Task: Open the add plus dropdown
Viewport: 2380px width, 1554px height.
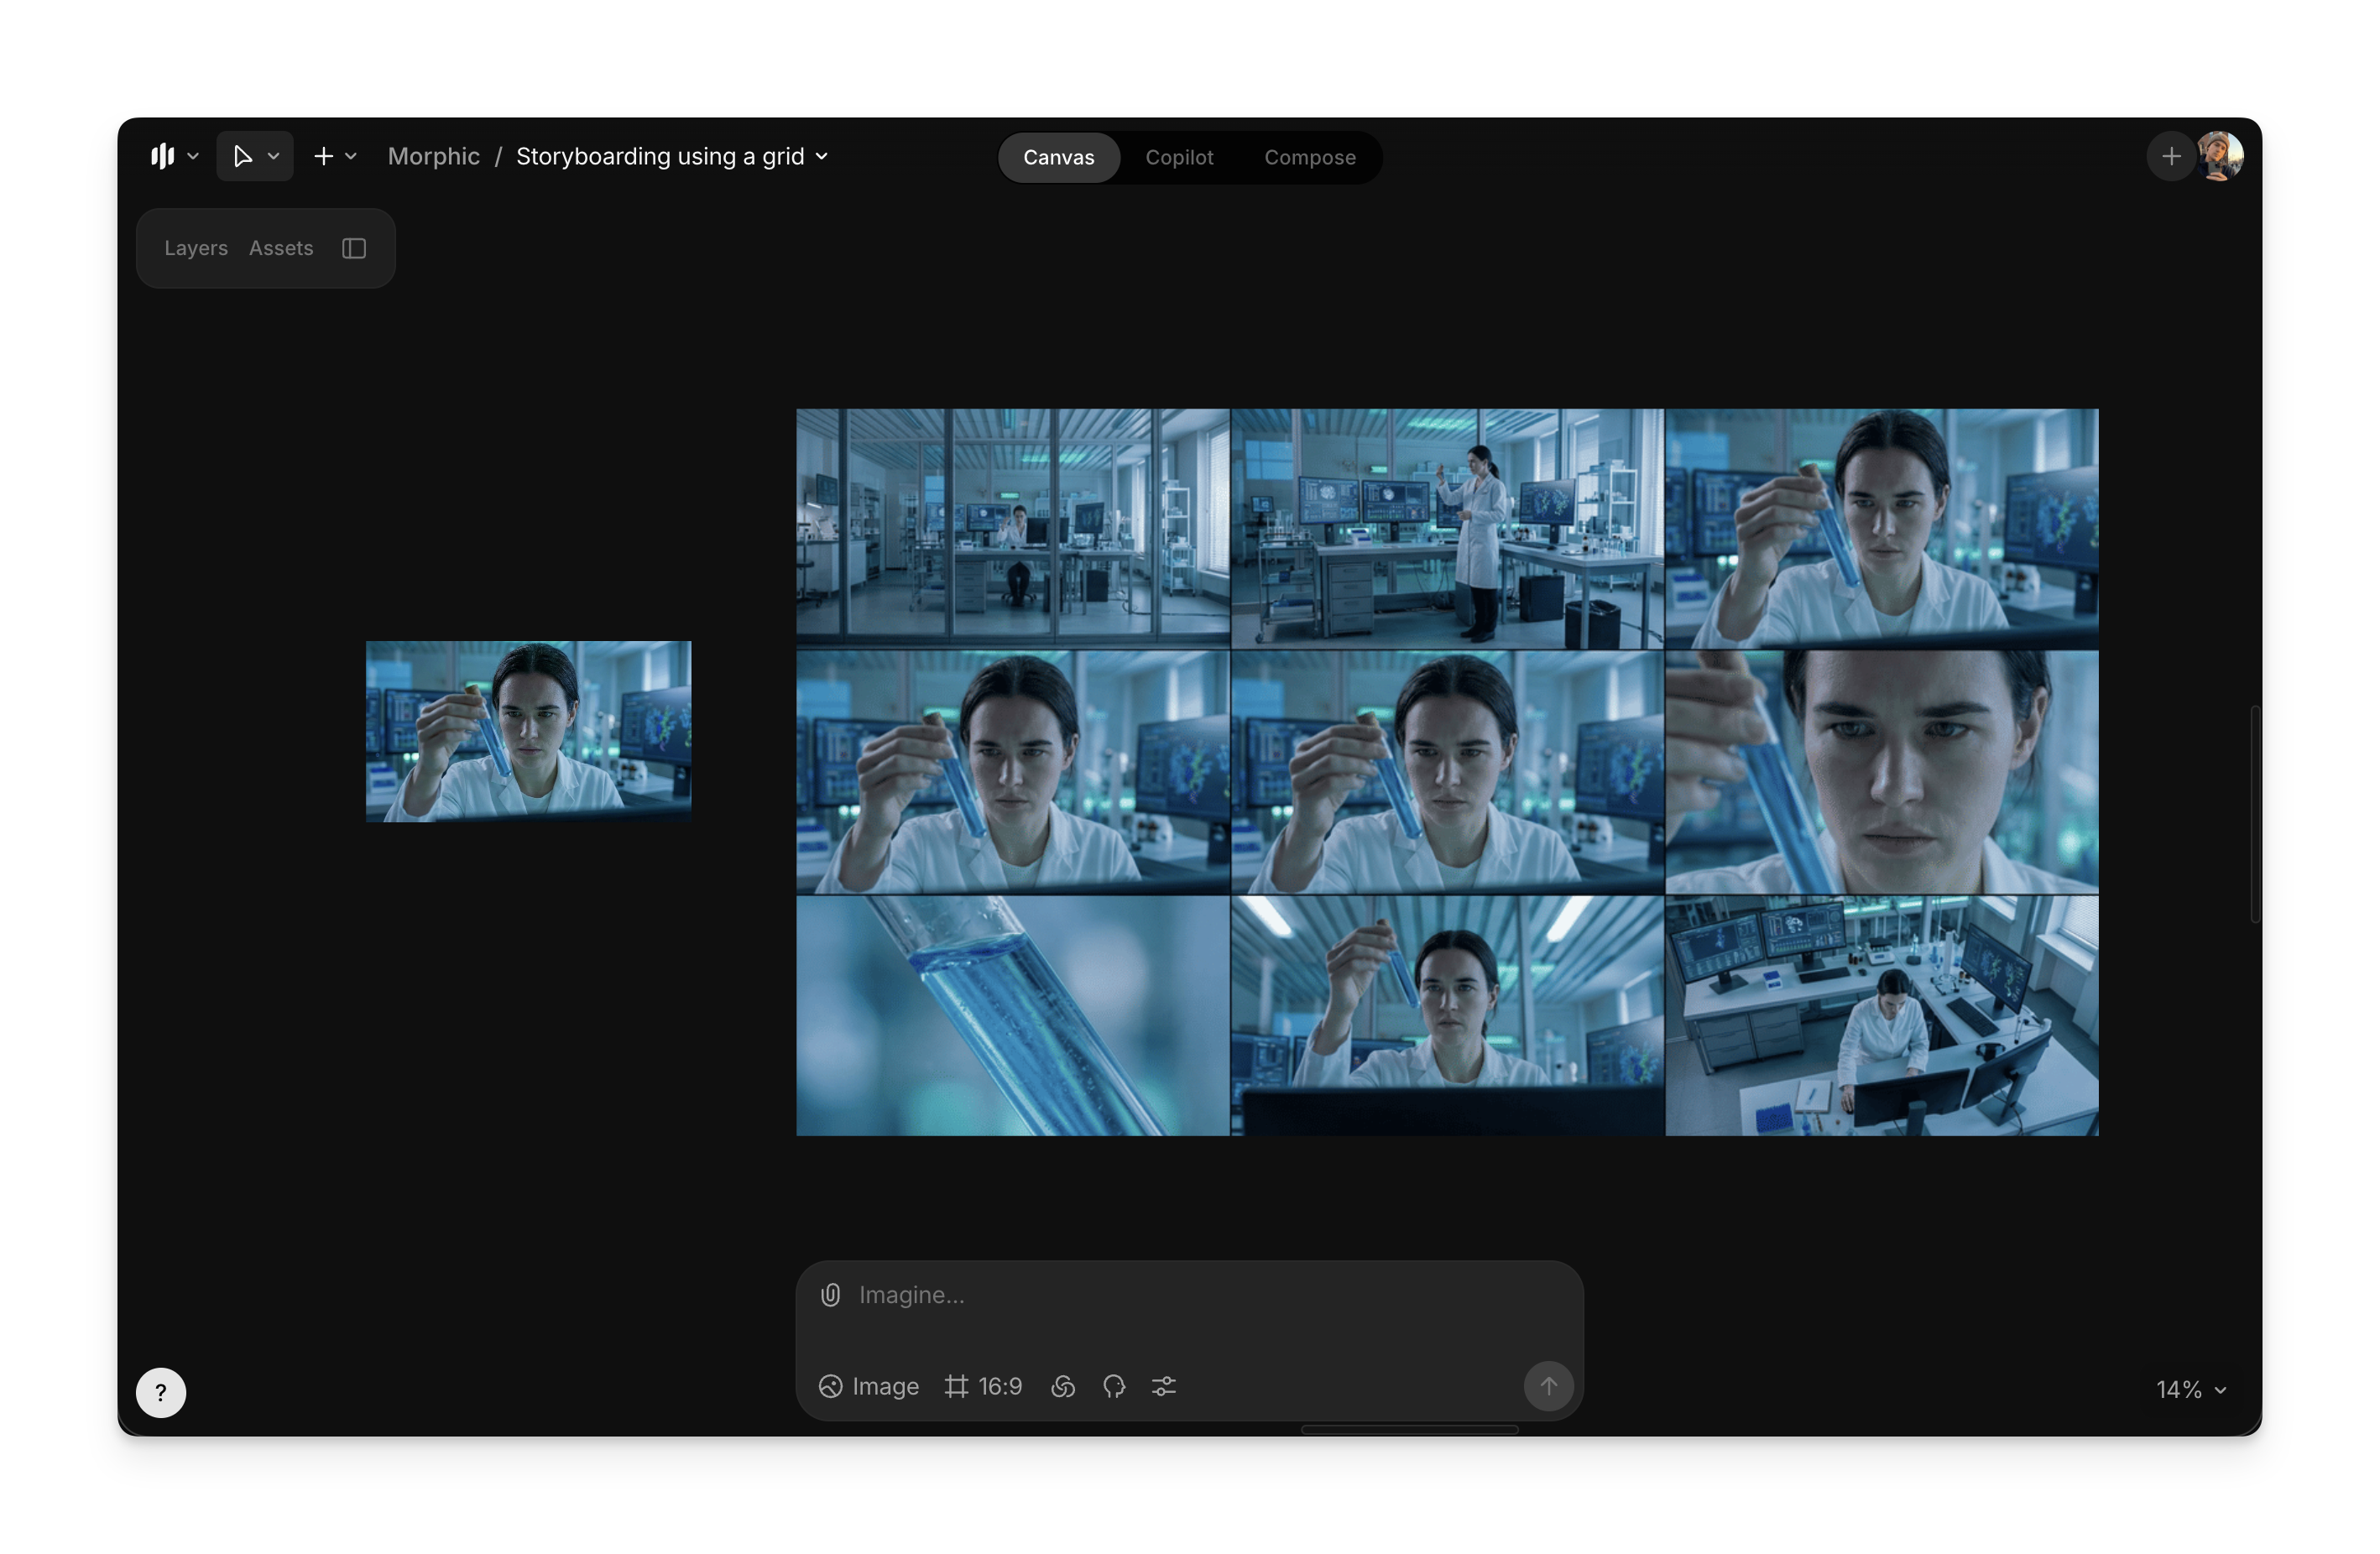Action: tap(335, 156)
